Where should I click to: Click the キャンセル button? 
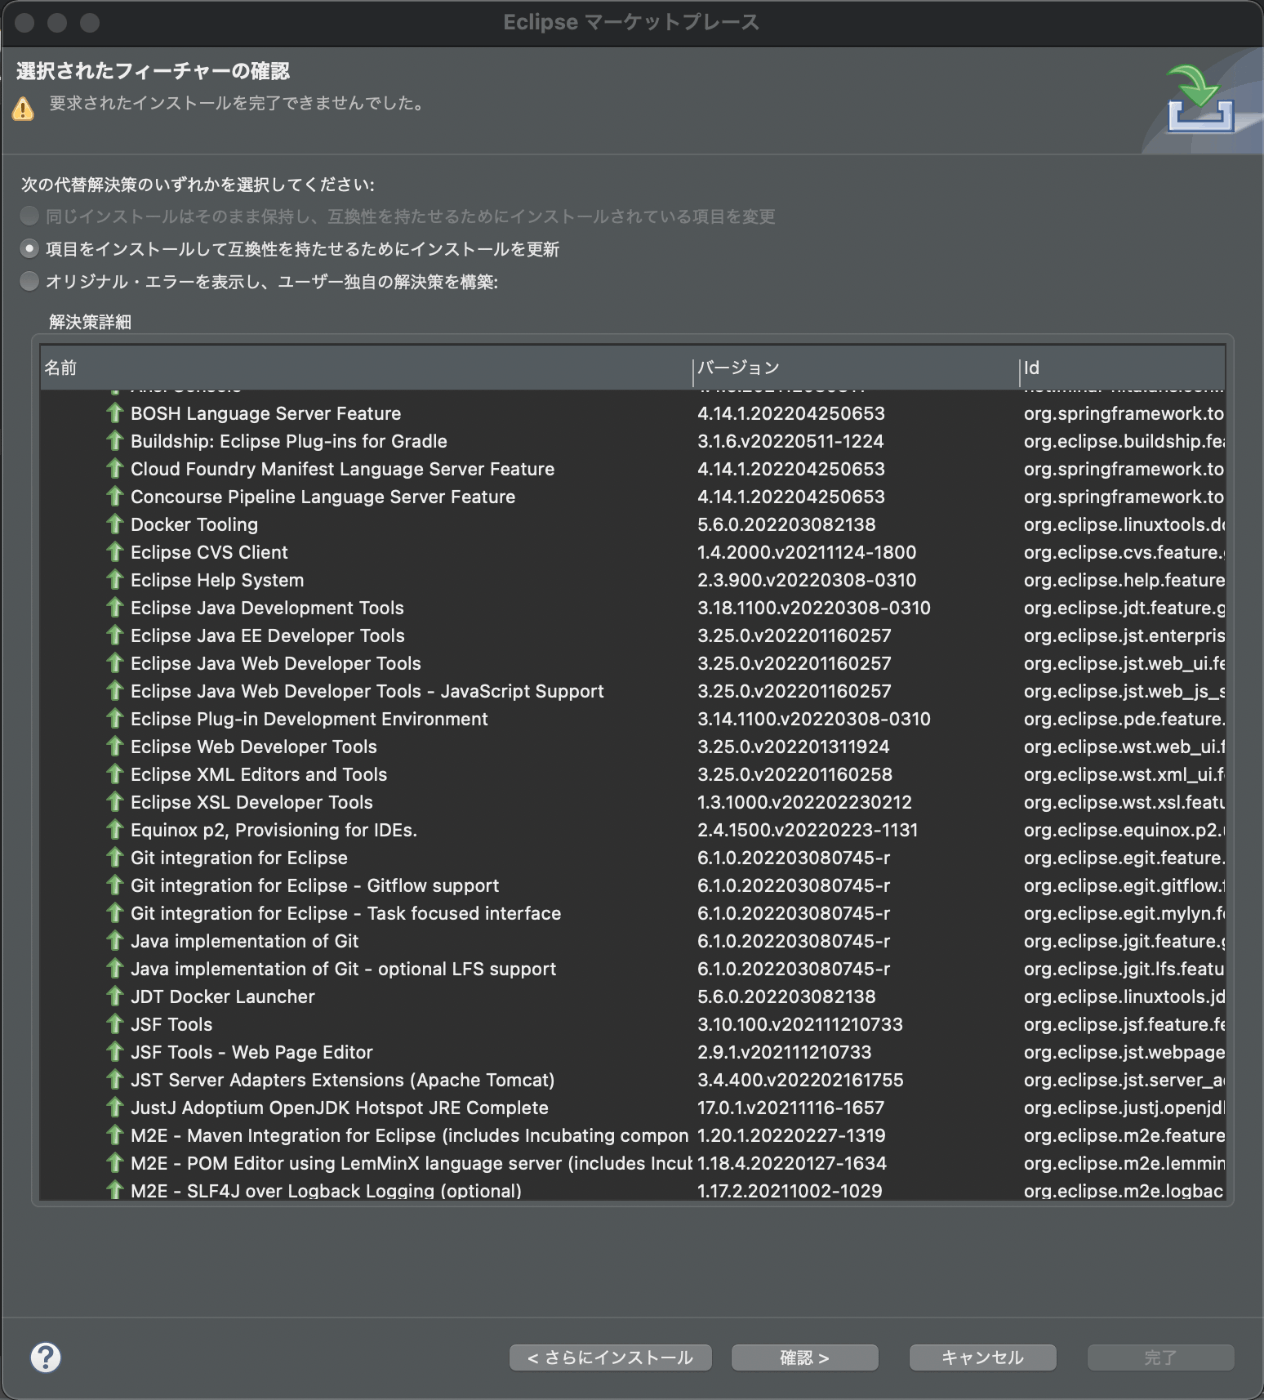point(983,1357)
